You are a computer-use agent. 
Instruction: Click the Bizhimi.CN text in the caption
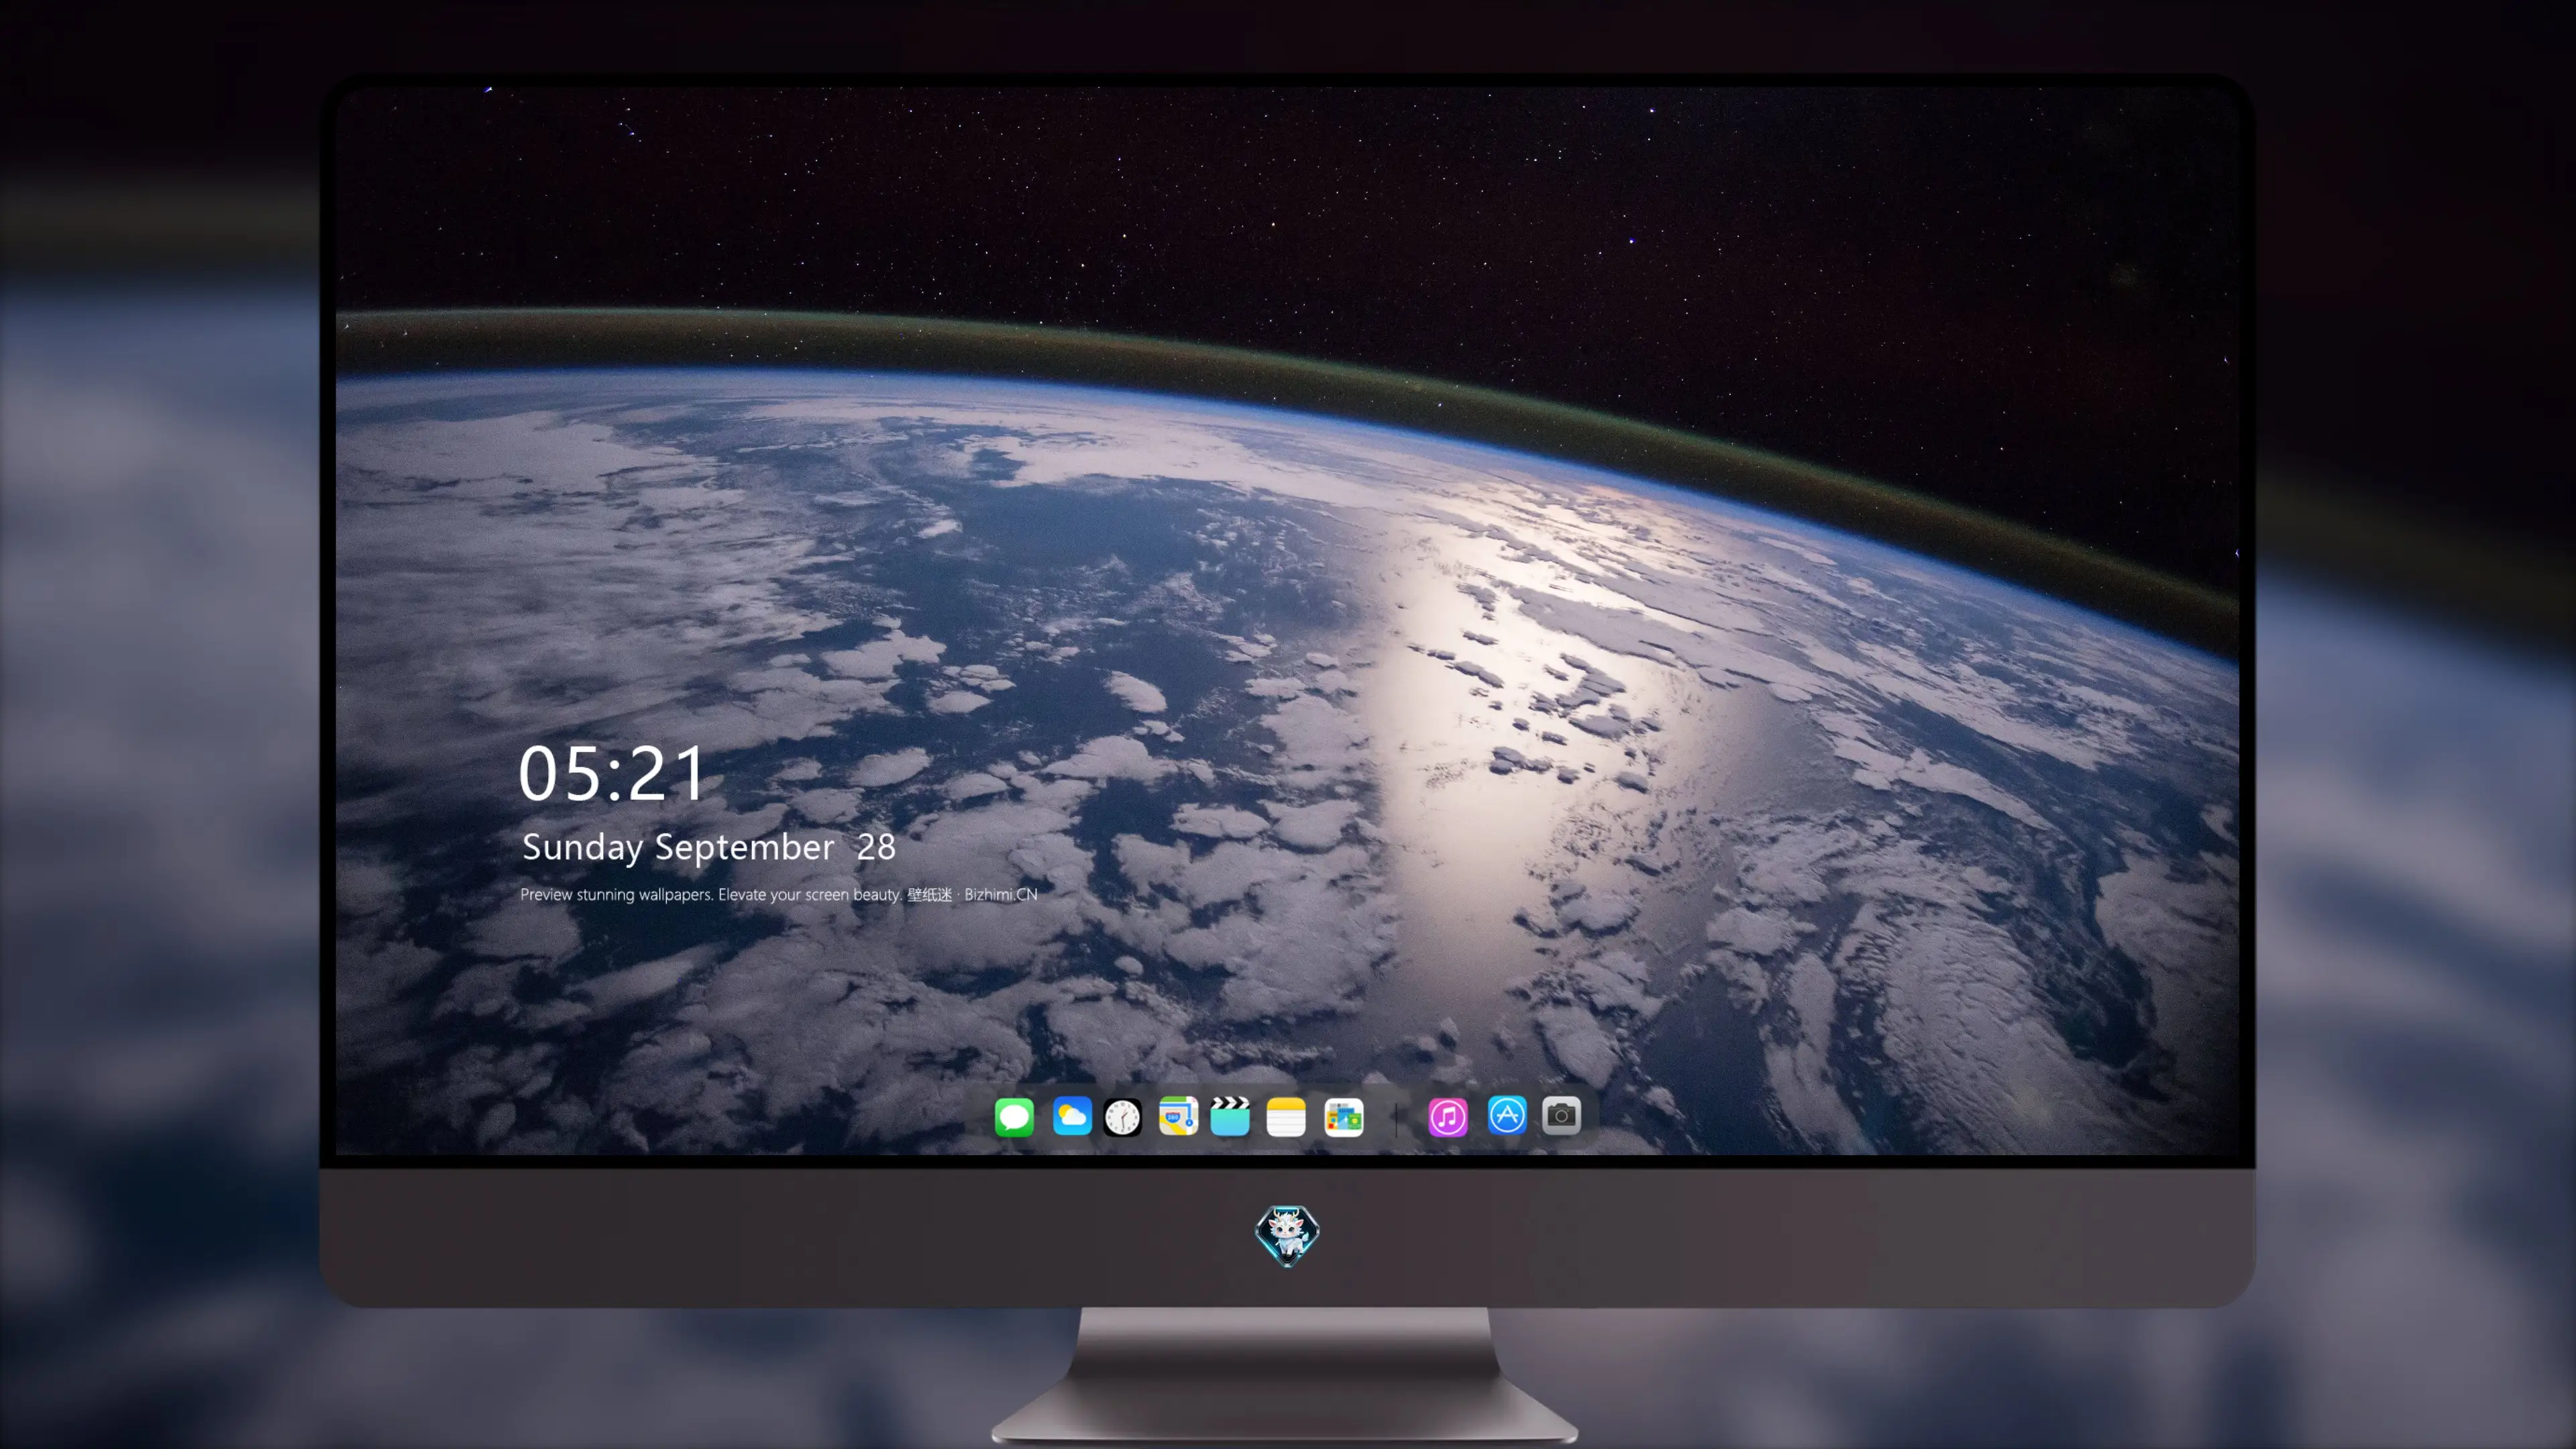point(1001,894)
